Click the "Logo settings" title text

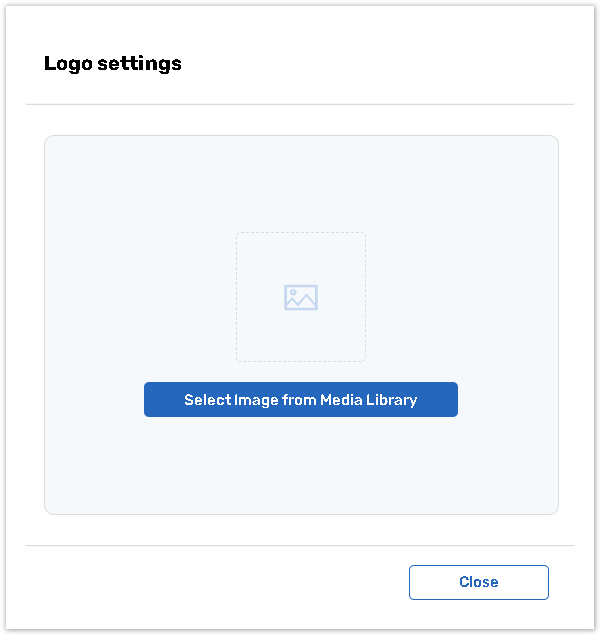click(x=113, y=64)
